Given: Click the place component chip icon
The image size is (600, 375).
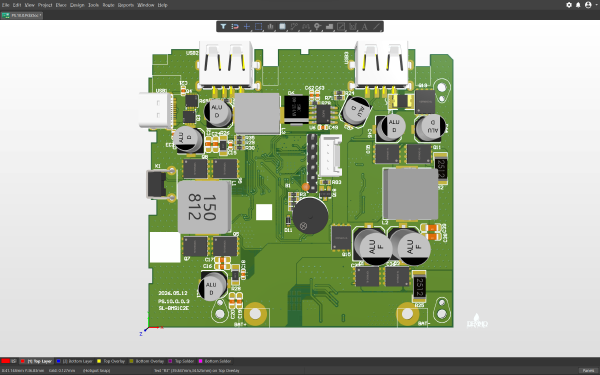Looking at the screenshot, I should 282,26.
